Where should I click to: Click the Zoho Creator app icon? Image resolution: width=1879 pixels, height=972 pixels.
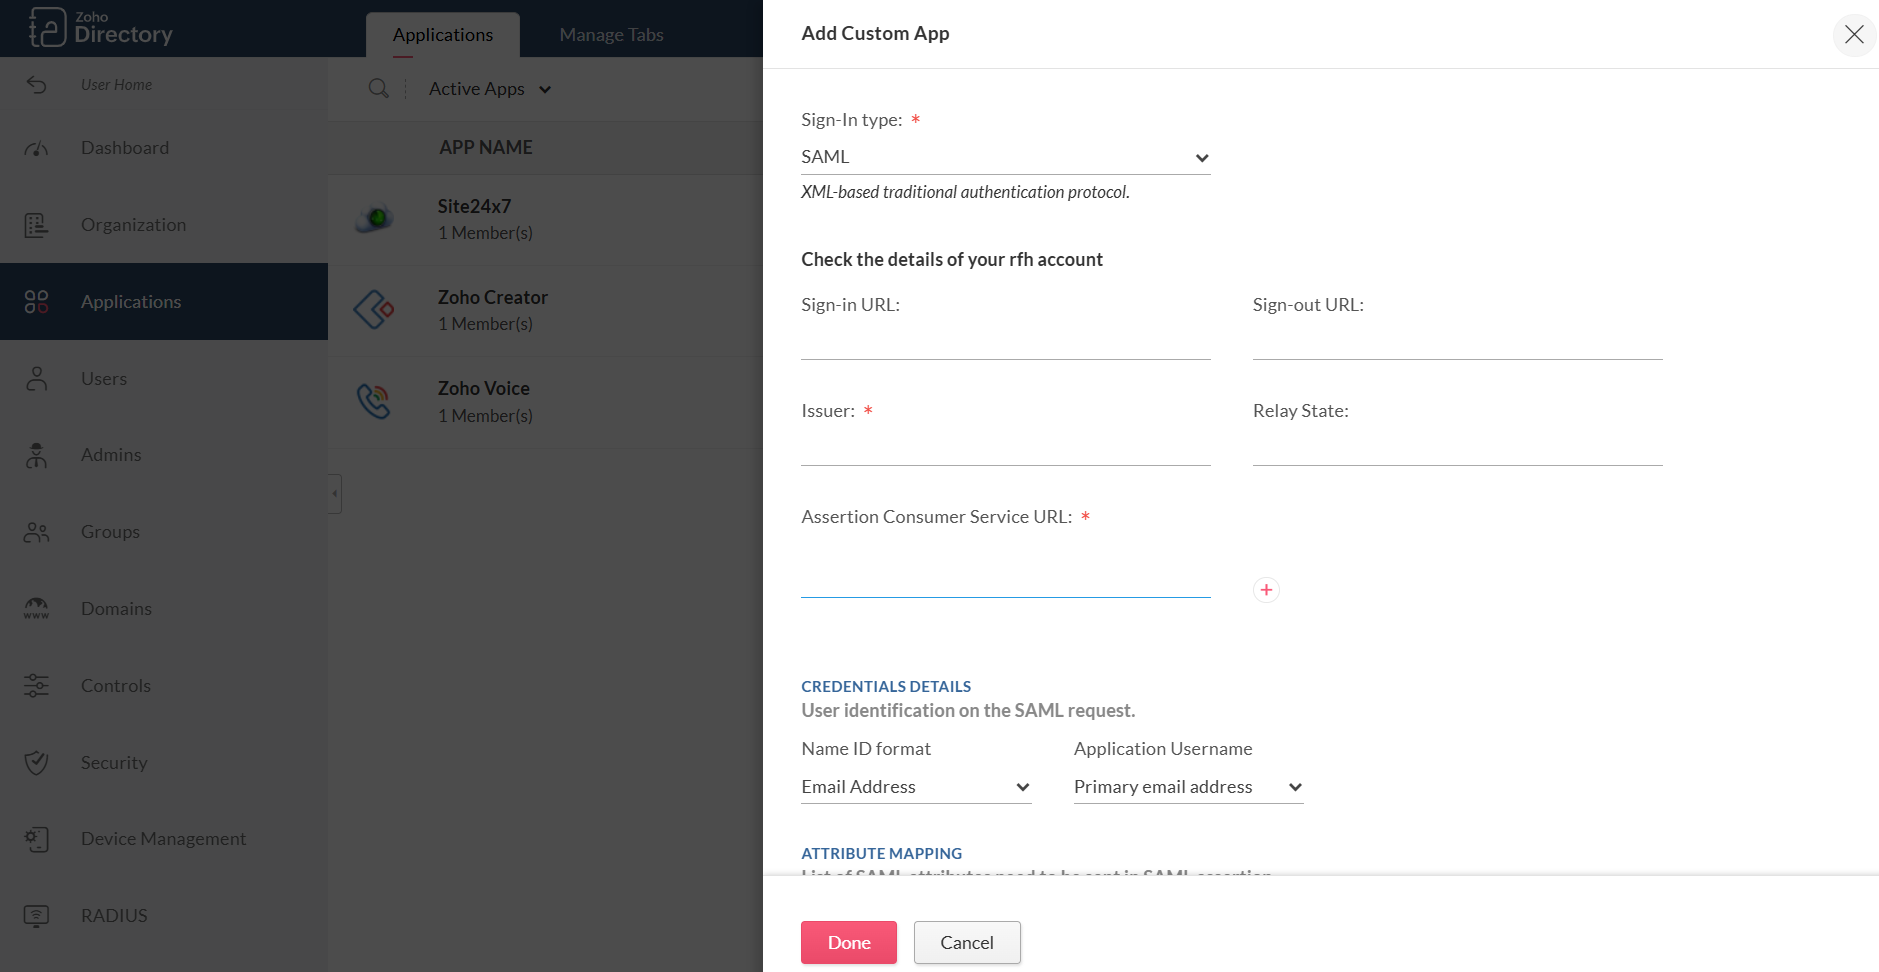point(374,310)
